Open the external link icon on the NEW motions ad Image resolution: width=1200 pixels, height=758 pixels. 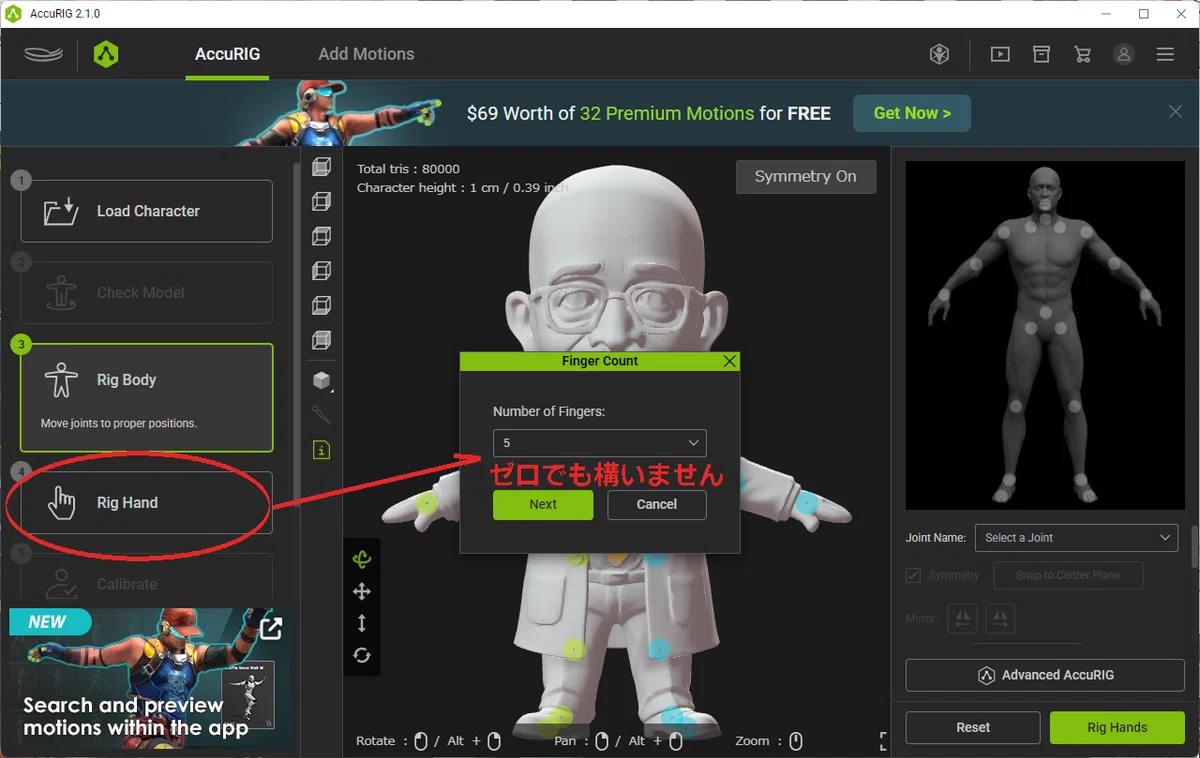coord(271,628)
